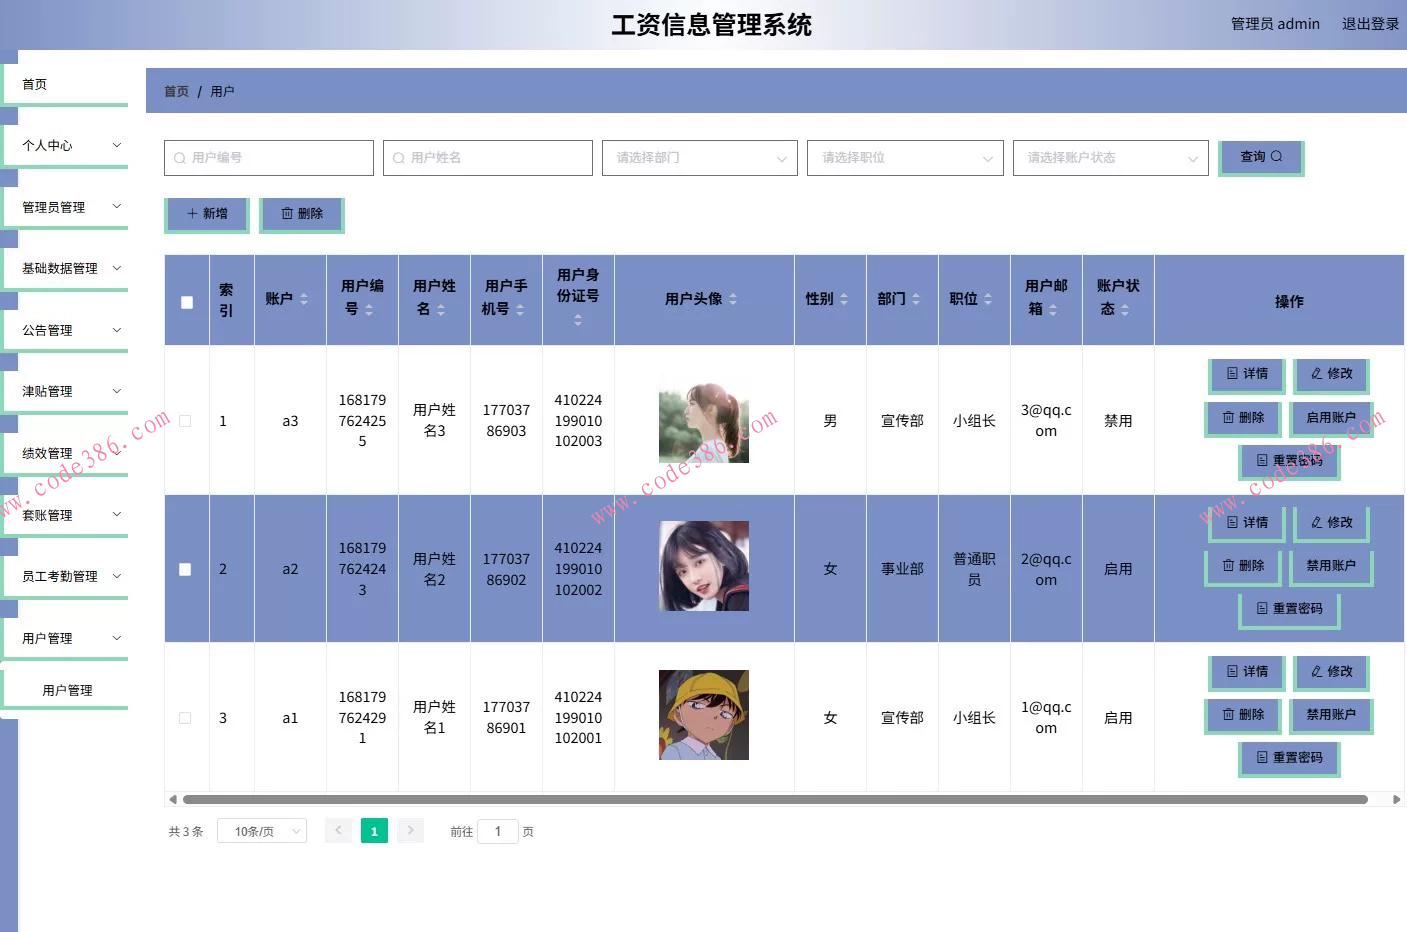This screenshot has height=932, width=1407.
Task: Click 重置密码 for account a1
Action: point(1289,758)
